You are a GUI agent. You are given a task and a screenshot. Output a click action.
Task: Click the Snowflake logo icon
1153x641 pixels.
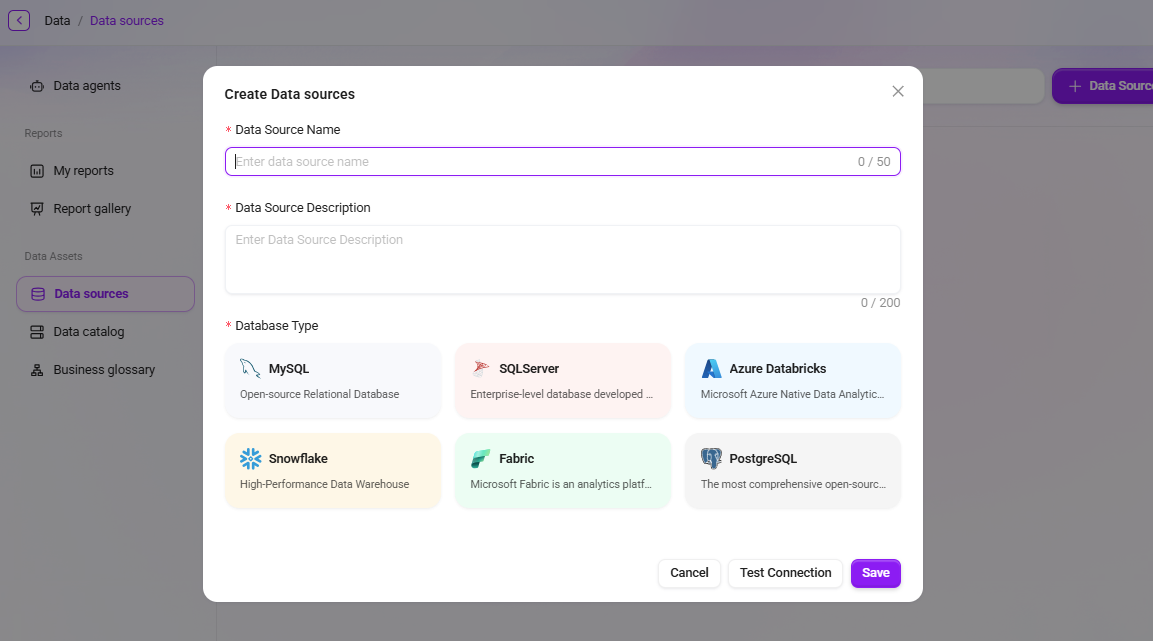click(x=250, y=459)
